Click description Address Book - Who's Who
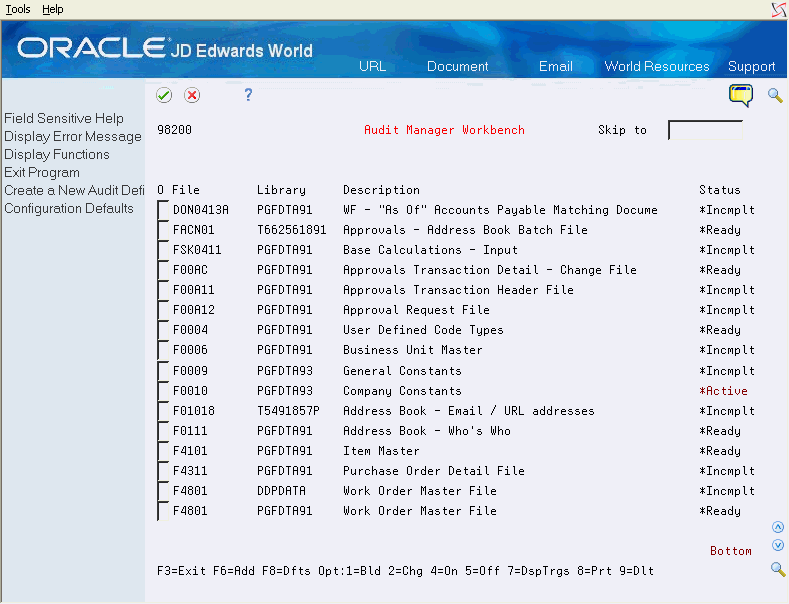789x604 pixels. coord(427,431)
